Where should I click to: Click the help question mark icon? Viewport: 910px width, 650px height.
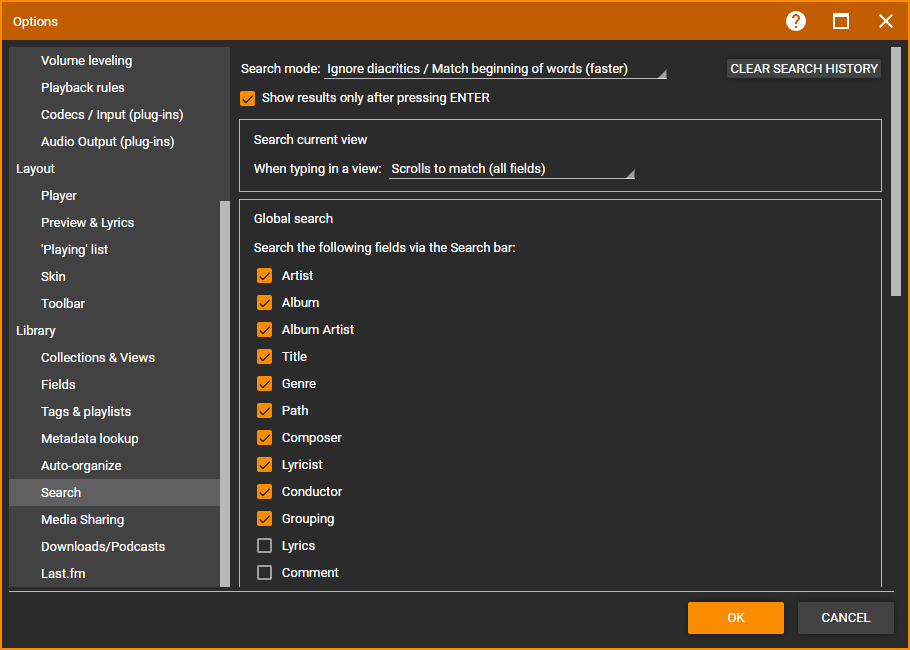(x=796, y=21)
